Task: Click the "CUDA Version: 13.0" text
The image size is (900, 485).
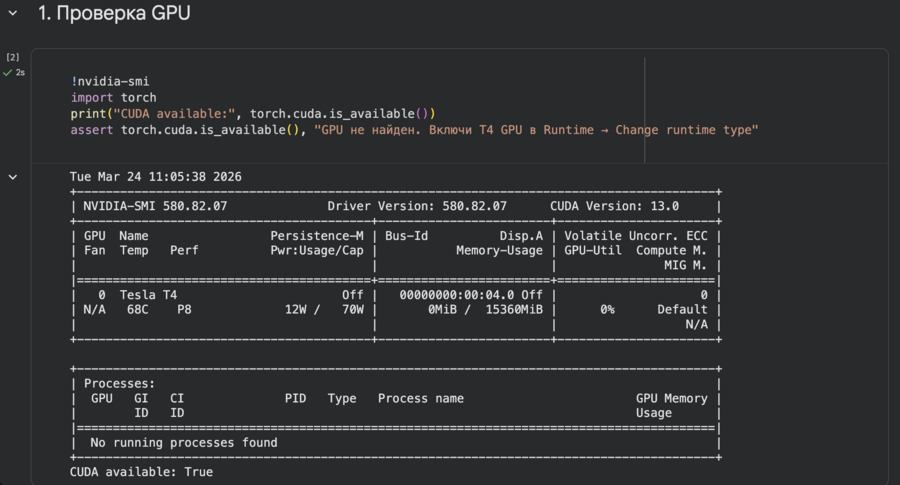Action: [x=614, y=206]
